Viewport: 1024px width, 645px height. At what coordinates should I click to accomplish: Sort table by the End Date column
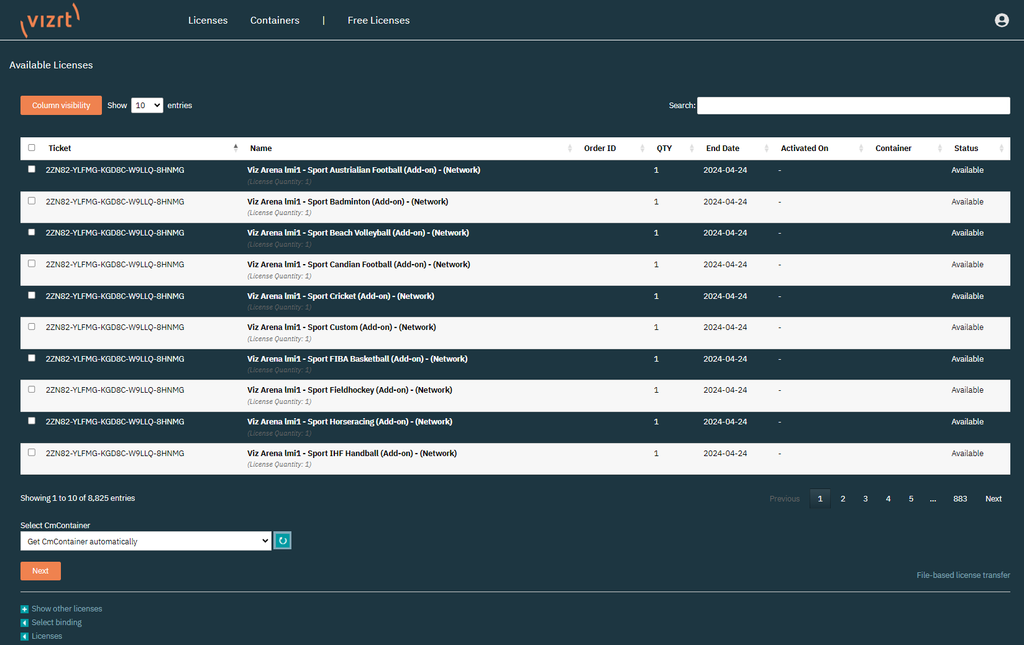[722, 148]
